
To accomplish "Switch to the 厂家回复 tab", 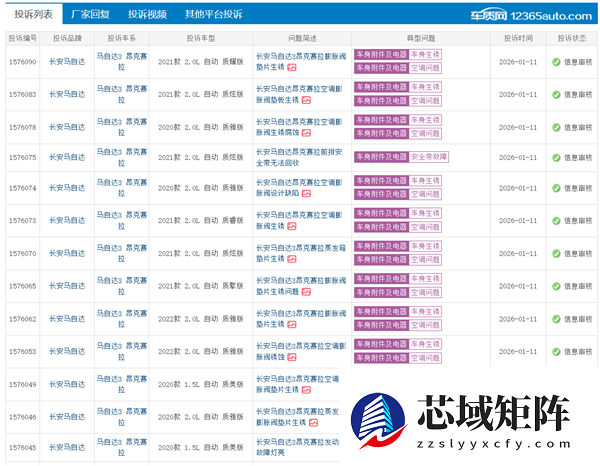I will tap(90, 14).
